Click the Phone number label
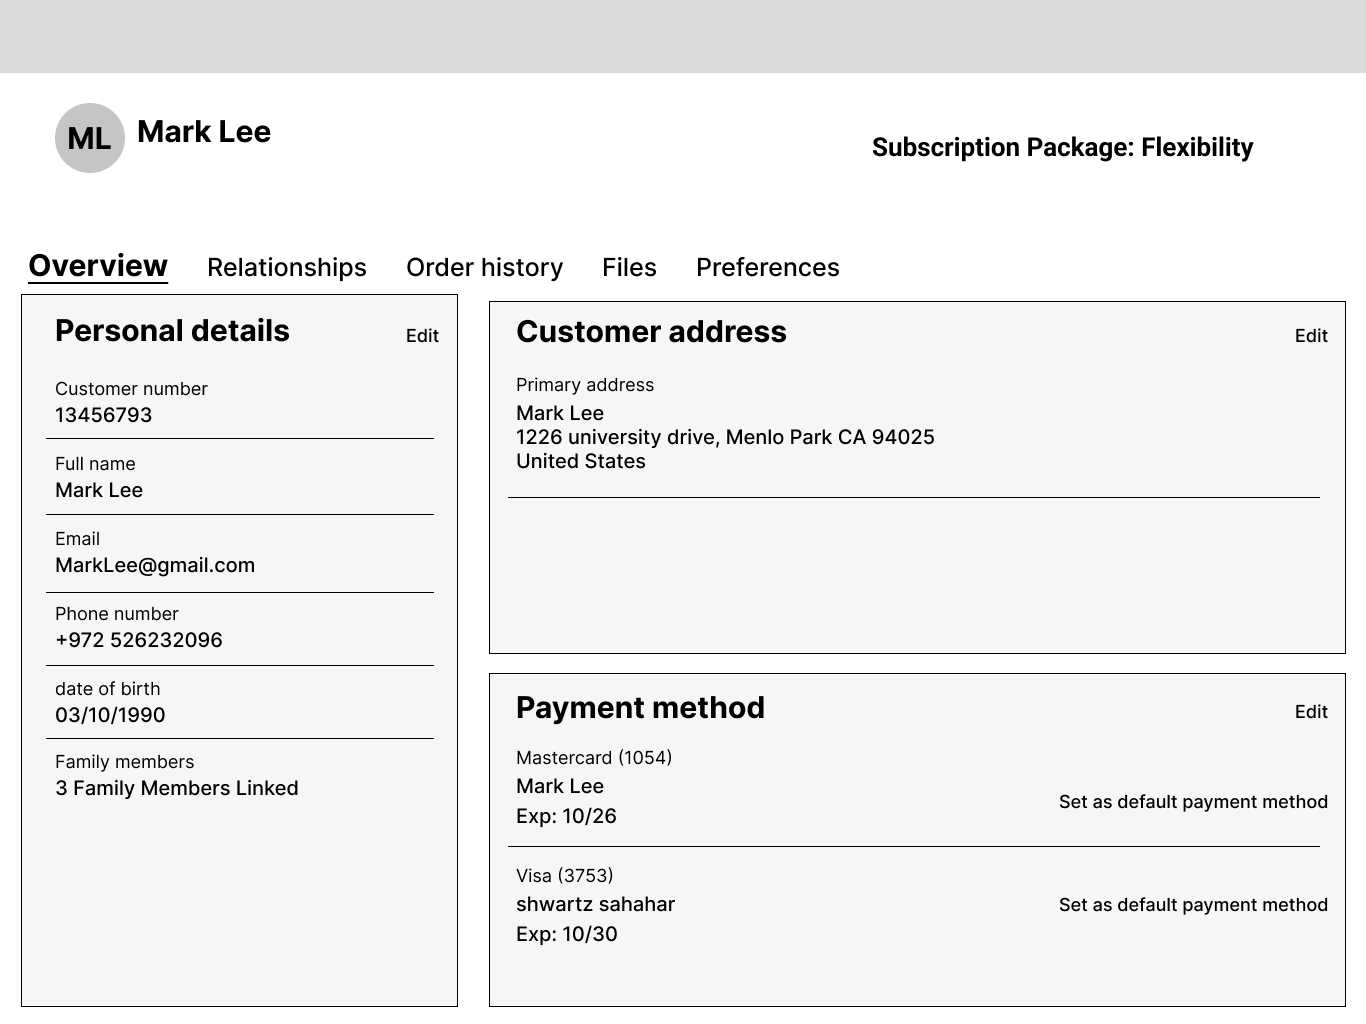Image resolution: width=1366 pixels, height=1024 pixels. [x=117, y=614]
